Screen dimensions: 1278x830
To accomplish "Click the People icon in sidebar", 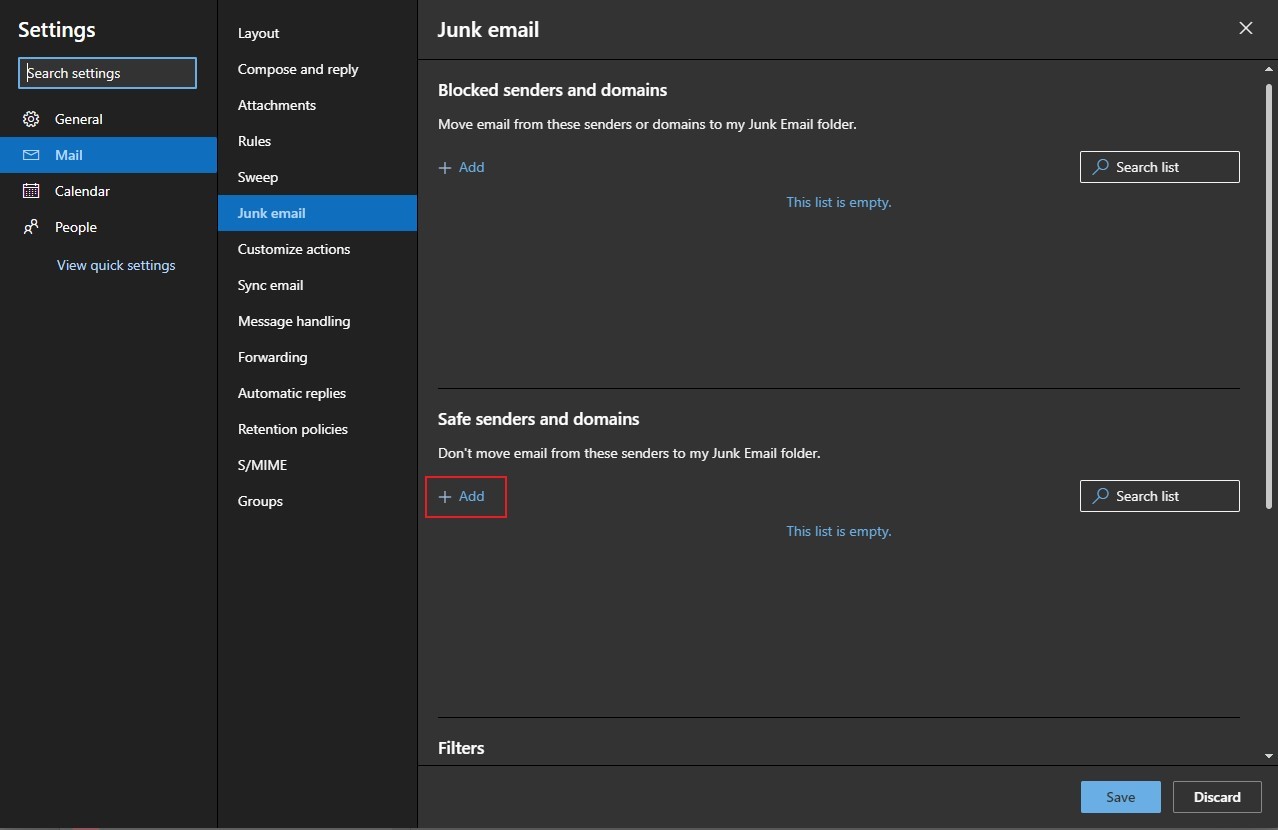I will [31, 227].
